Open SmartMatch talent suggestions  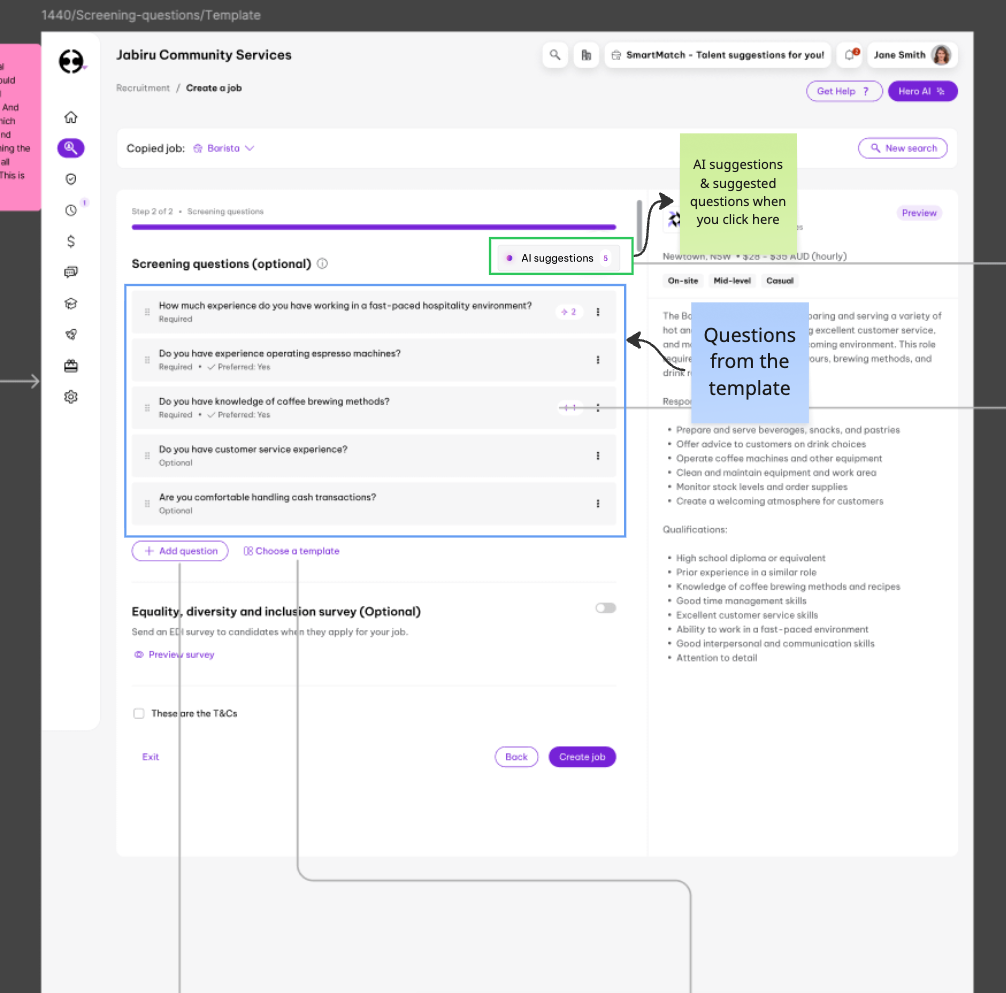[x=717, y=55]
